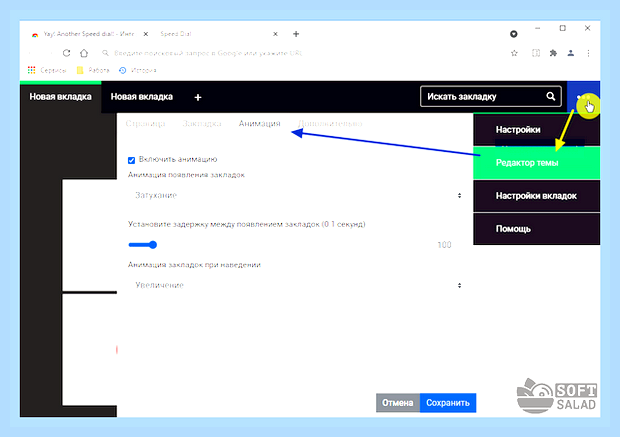Open the Сервисы apps grid bookmark
Viewport: 620px width, 437px height.
(x=47, y=70)
